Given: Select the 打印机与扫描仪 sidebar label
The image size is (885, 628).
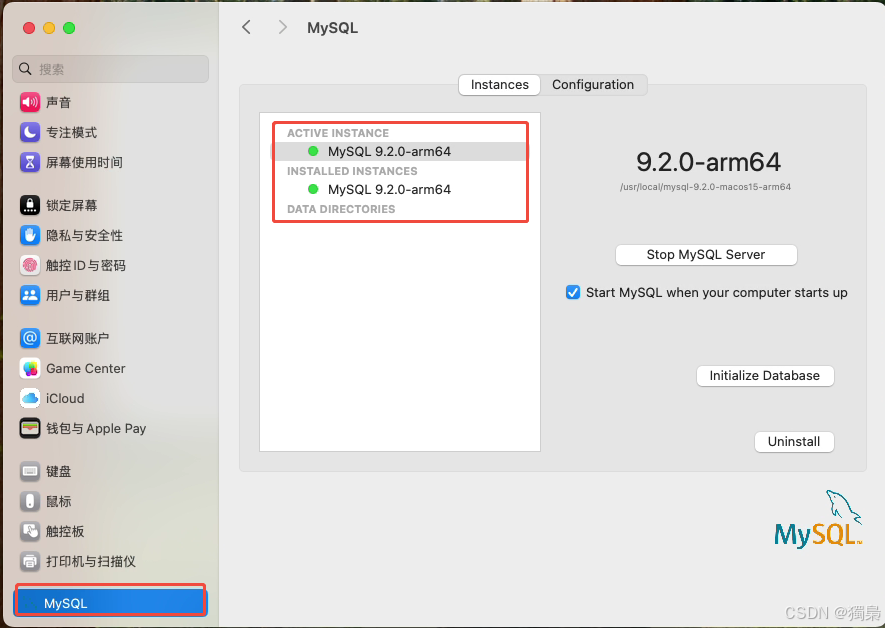Looking at the screenshot, I should [91, 561].
